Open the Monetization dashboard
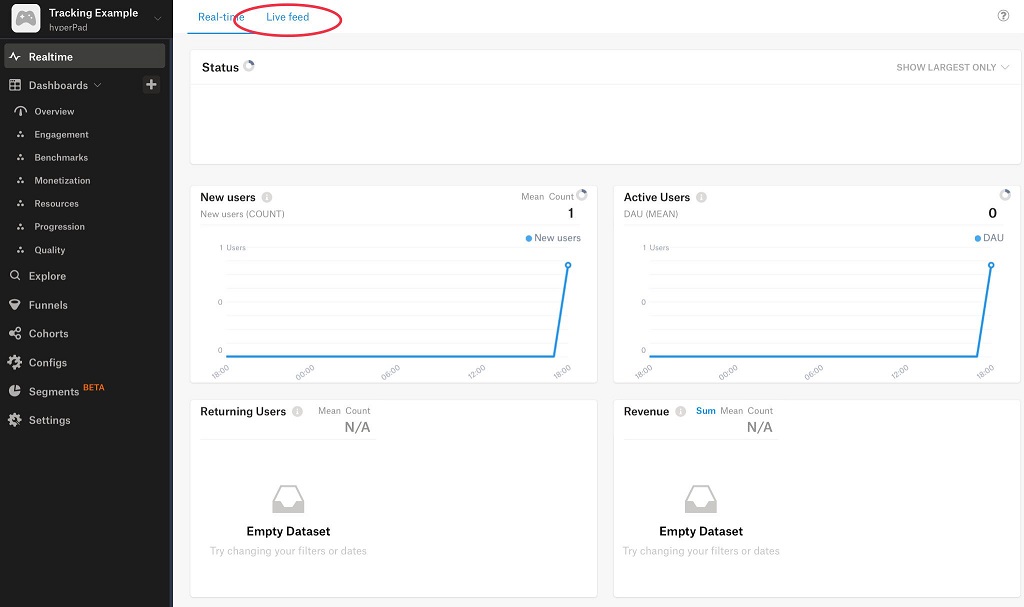Image resolution: width=1024 pixels, height=607 pixels. tap(62, 181)
